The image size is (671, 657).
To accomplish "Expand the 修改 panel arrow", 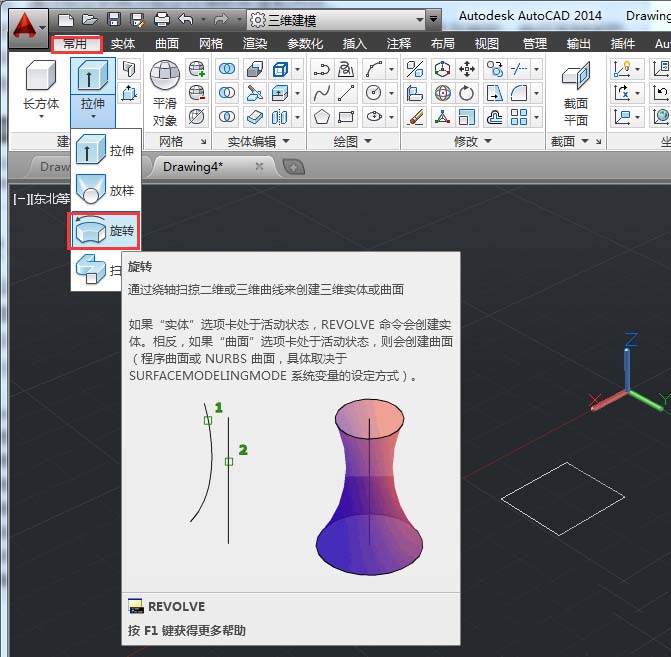I will pos(488,141).
